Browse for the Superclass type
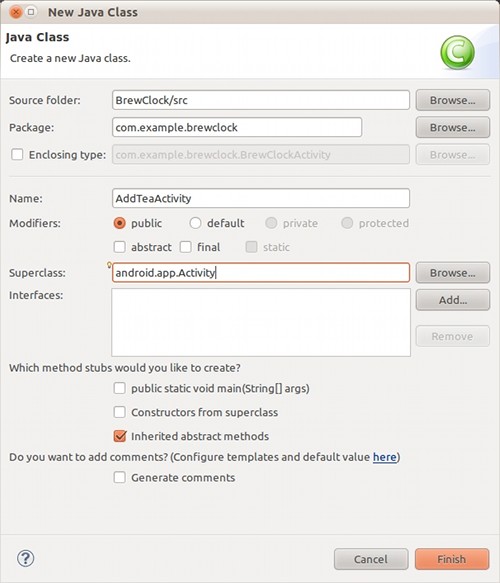The width and height of the screenshot is (500, 583). (x=452, y=273)
